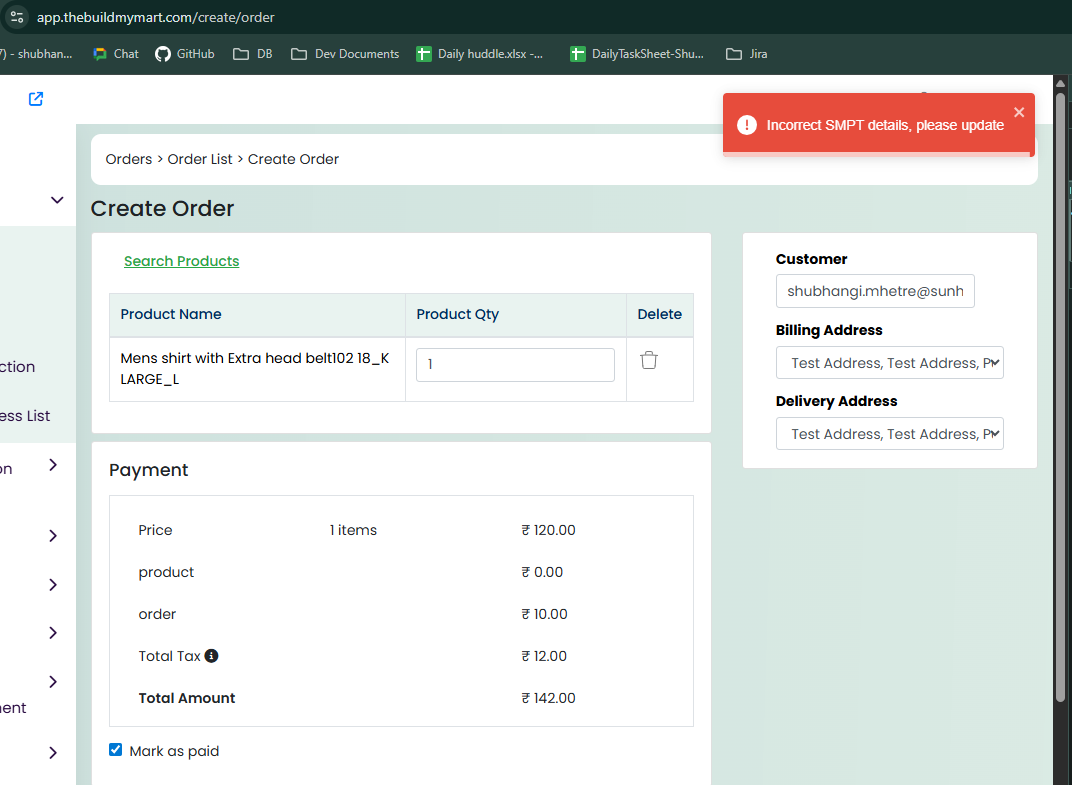Open the external link icon in header

tap(36, 99)
